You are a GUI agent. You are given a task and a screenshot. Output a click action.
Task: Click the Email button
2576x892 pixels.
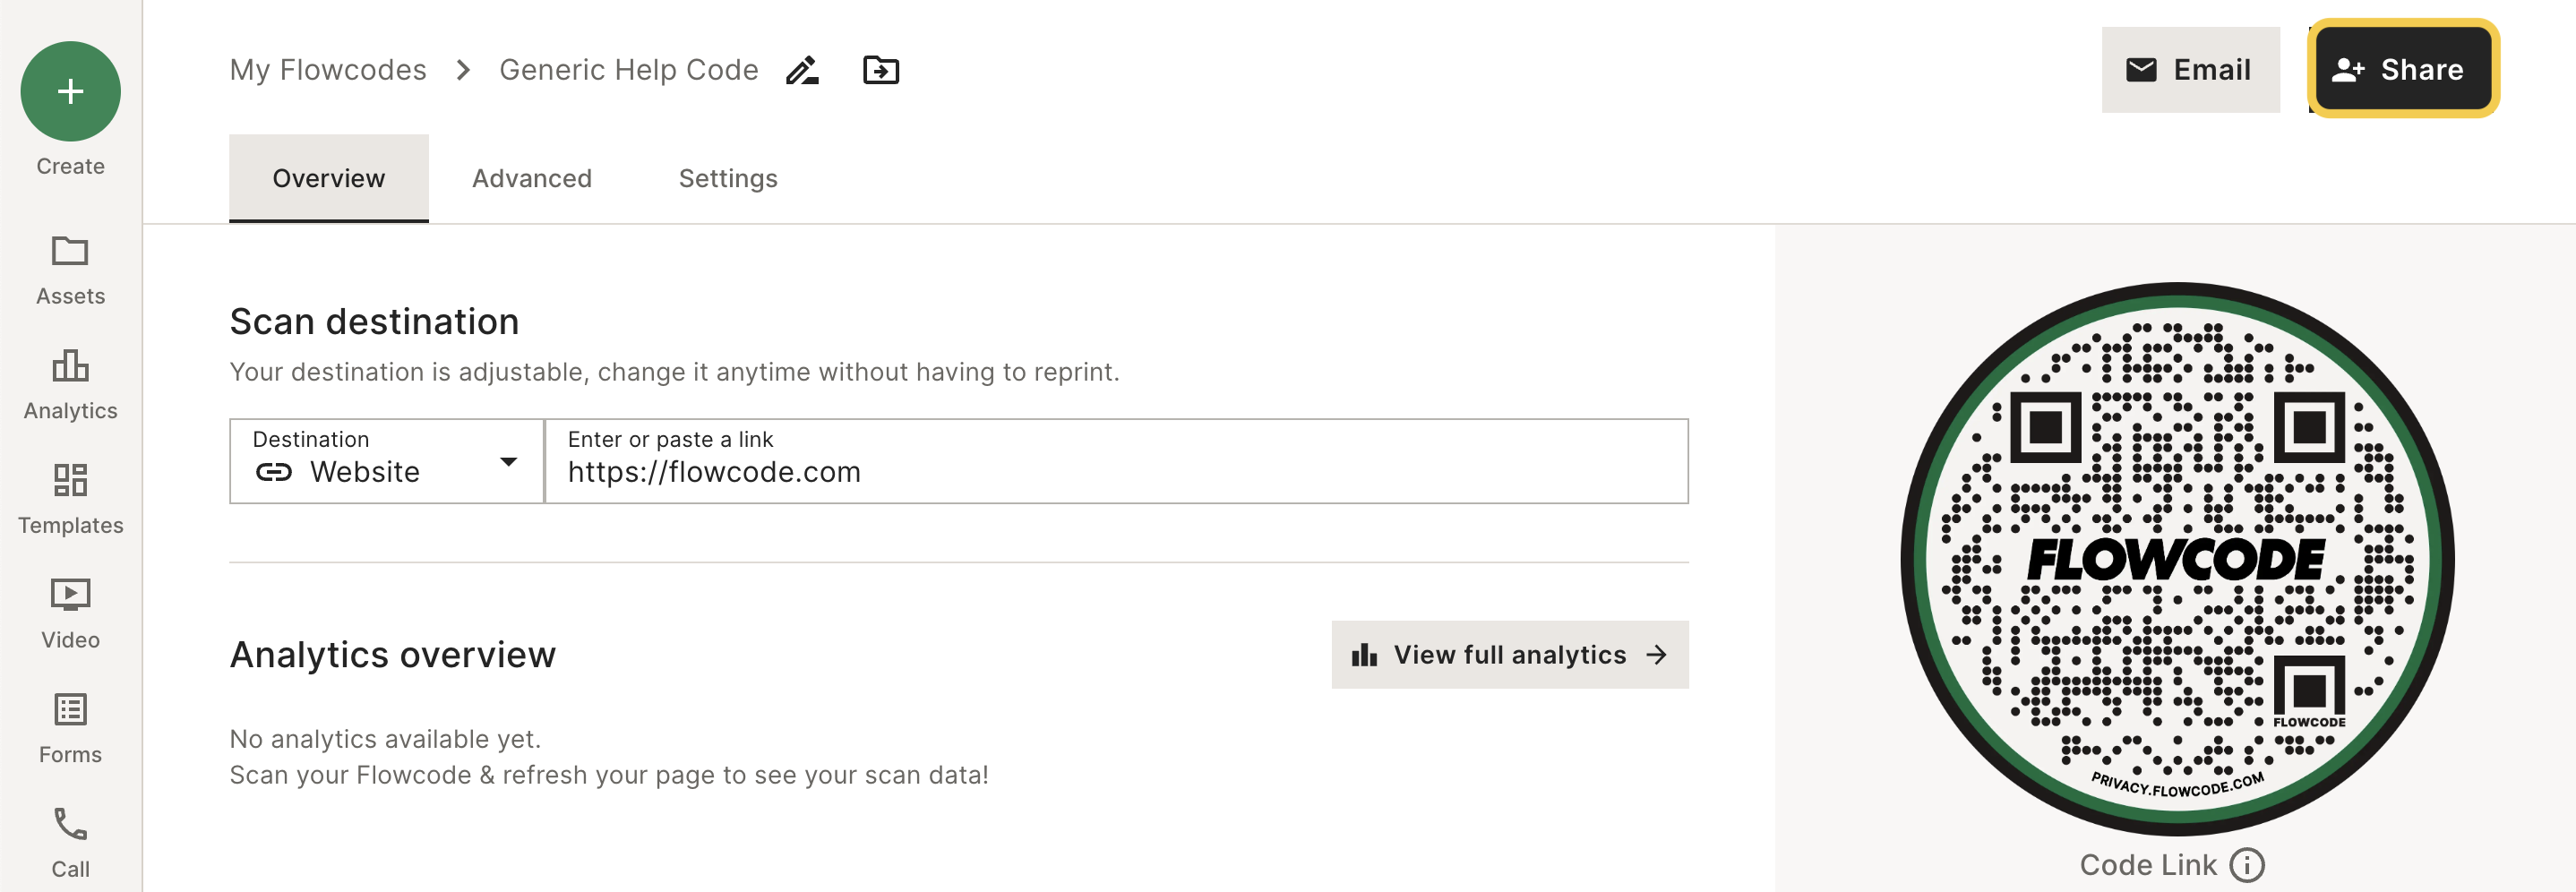[2190, 70]
